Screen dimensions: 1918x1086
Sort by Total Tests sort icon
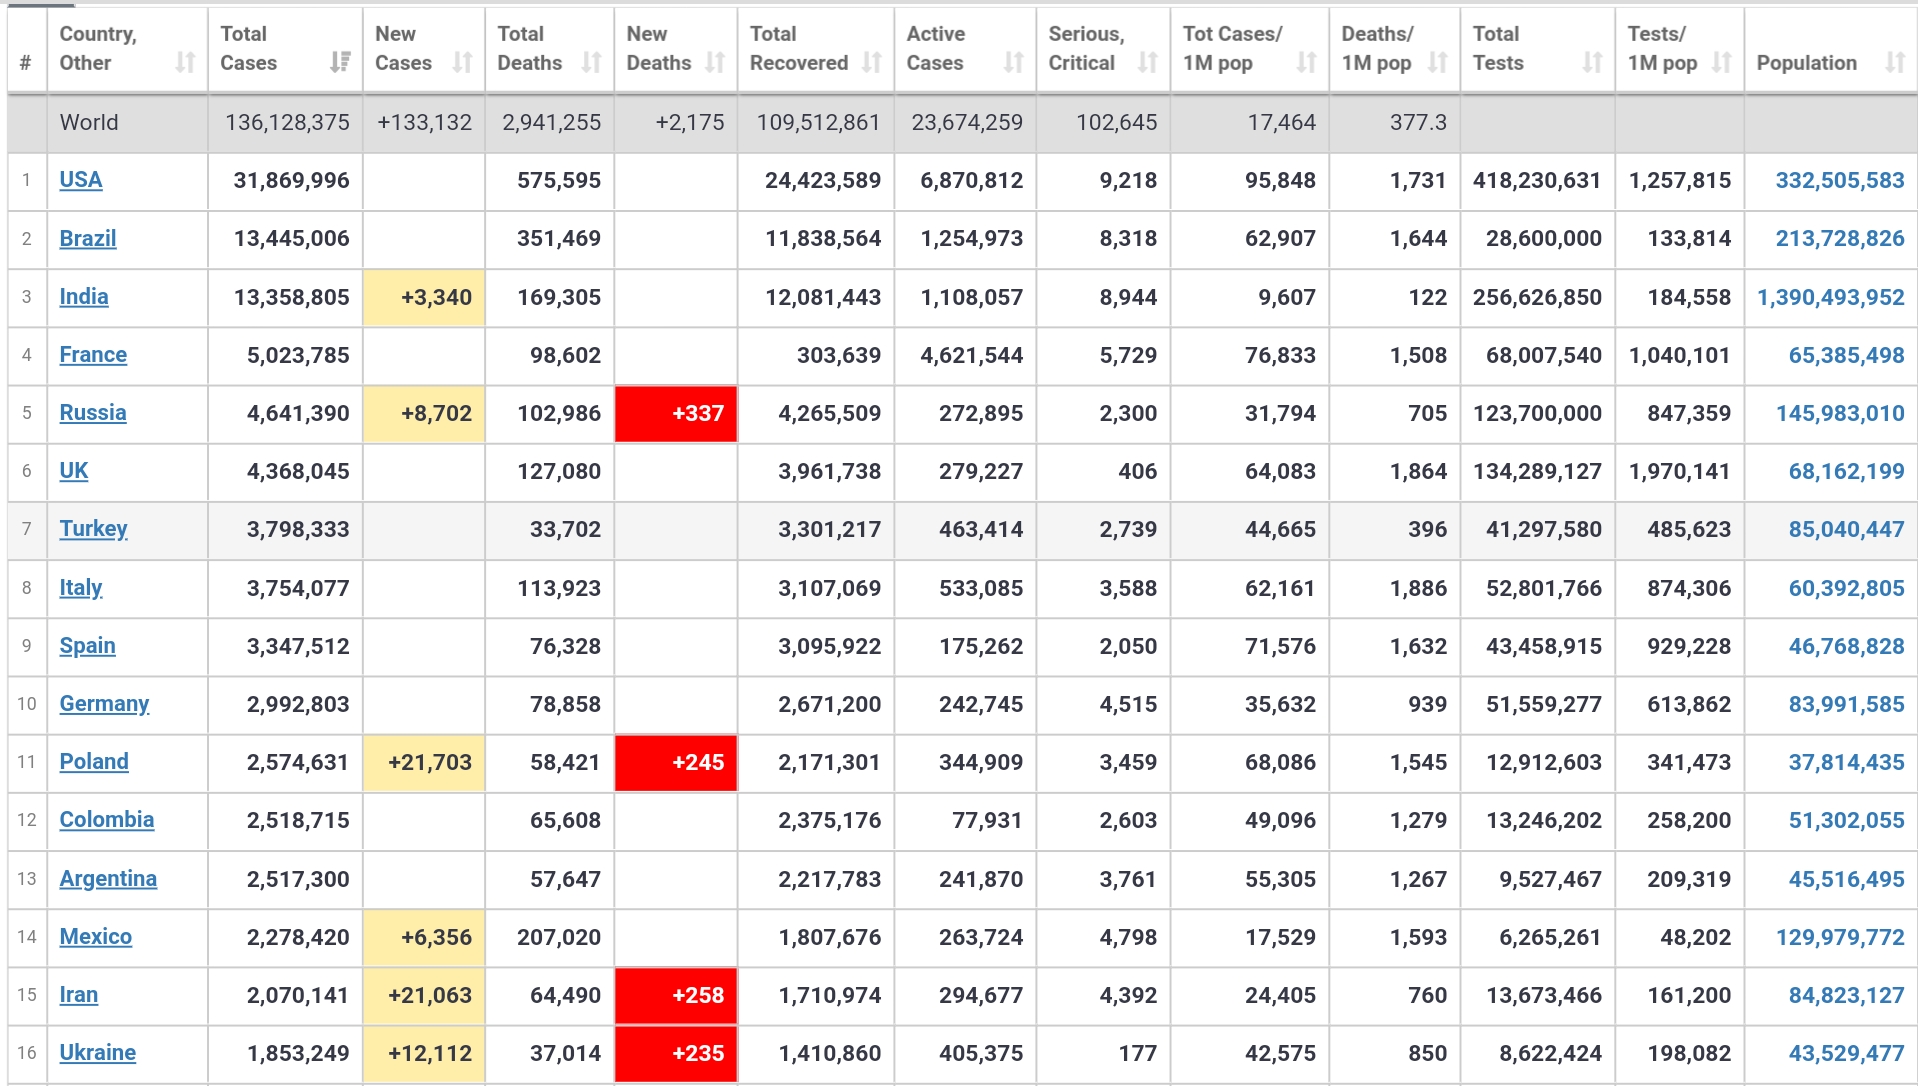point(1593,63)
